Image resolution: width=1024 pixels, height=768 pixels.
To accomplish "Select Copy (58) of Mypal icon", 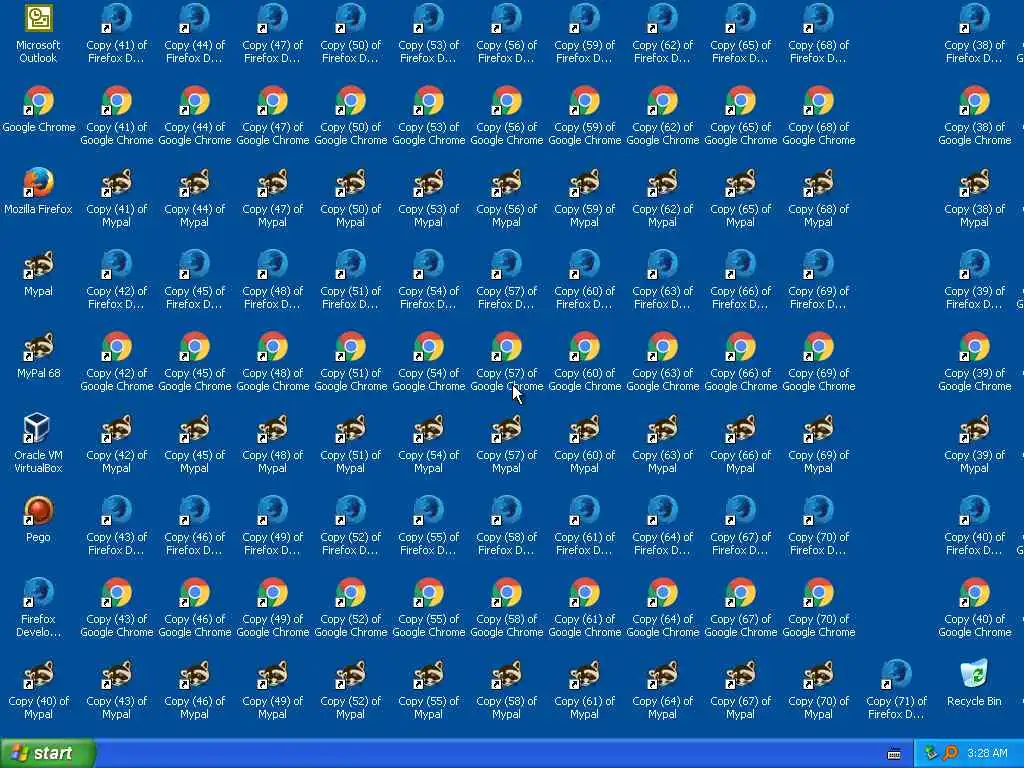I will pos(506,675).
